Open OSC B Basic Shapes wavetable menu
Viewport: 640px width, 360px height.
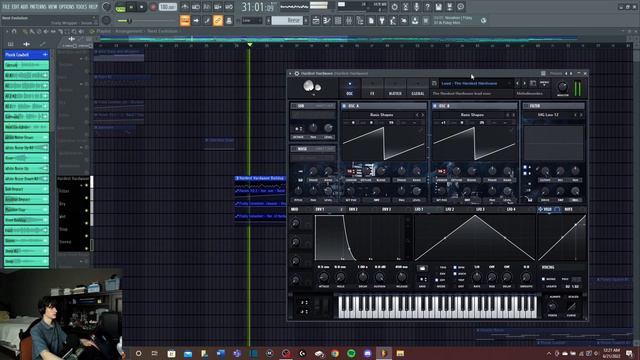click(472, 115)
